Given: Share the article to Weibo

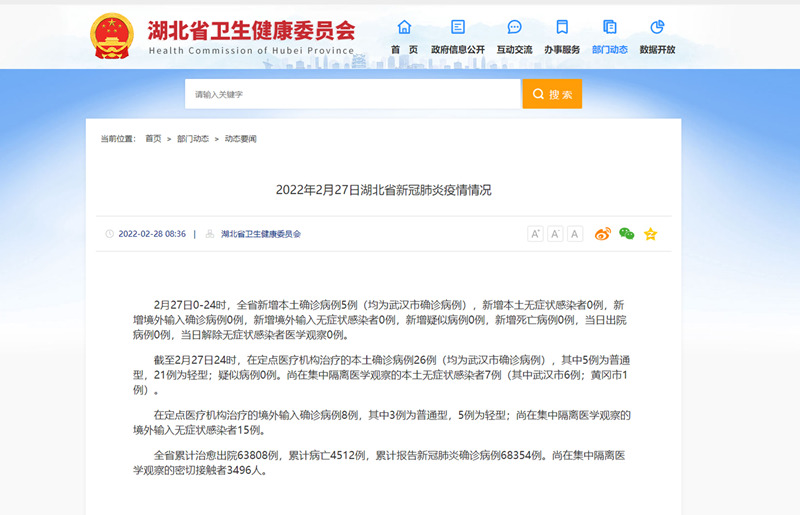Looking at the screenshot, I should tap(603, 234).
